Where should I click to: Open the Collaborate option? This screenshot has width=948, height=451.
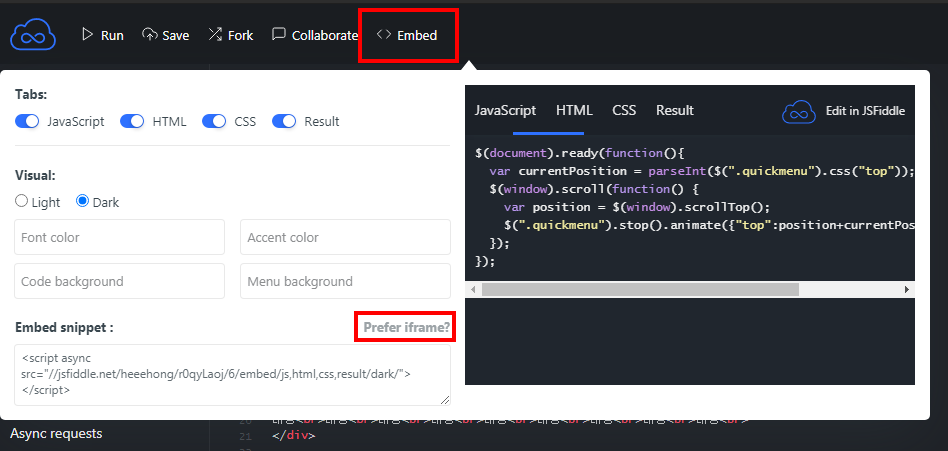point(314,35)
